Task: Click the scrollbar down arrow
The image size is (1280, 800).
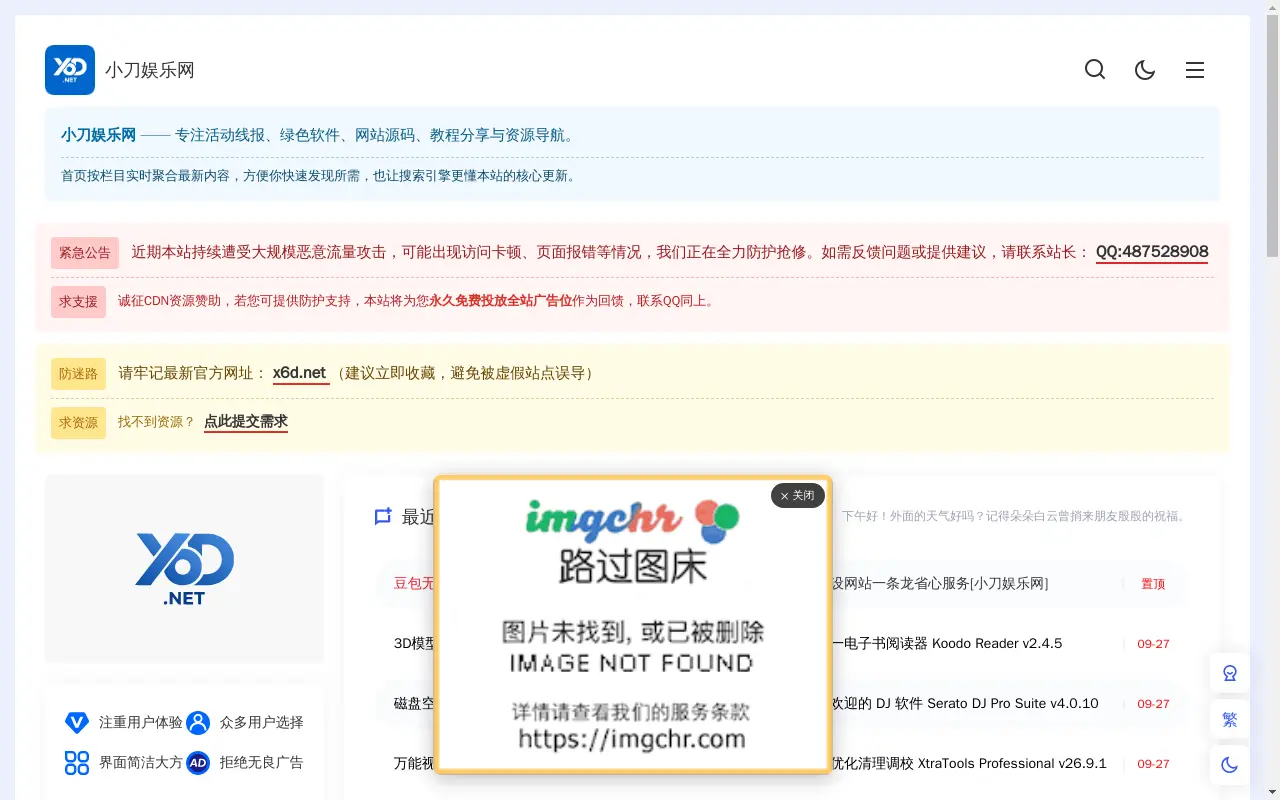Action: pos(1272,793)
